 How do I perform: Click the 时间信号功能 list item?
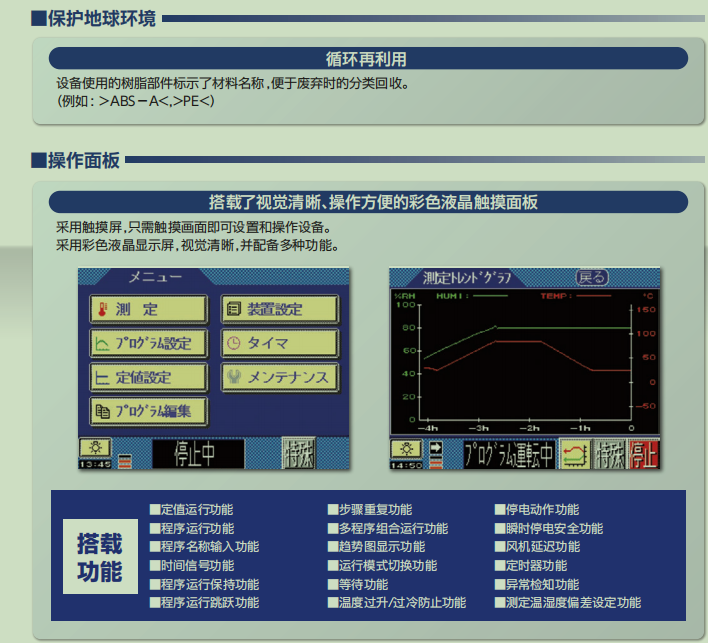point(192,565)
